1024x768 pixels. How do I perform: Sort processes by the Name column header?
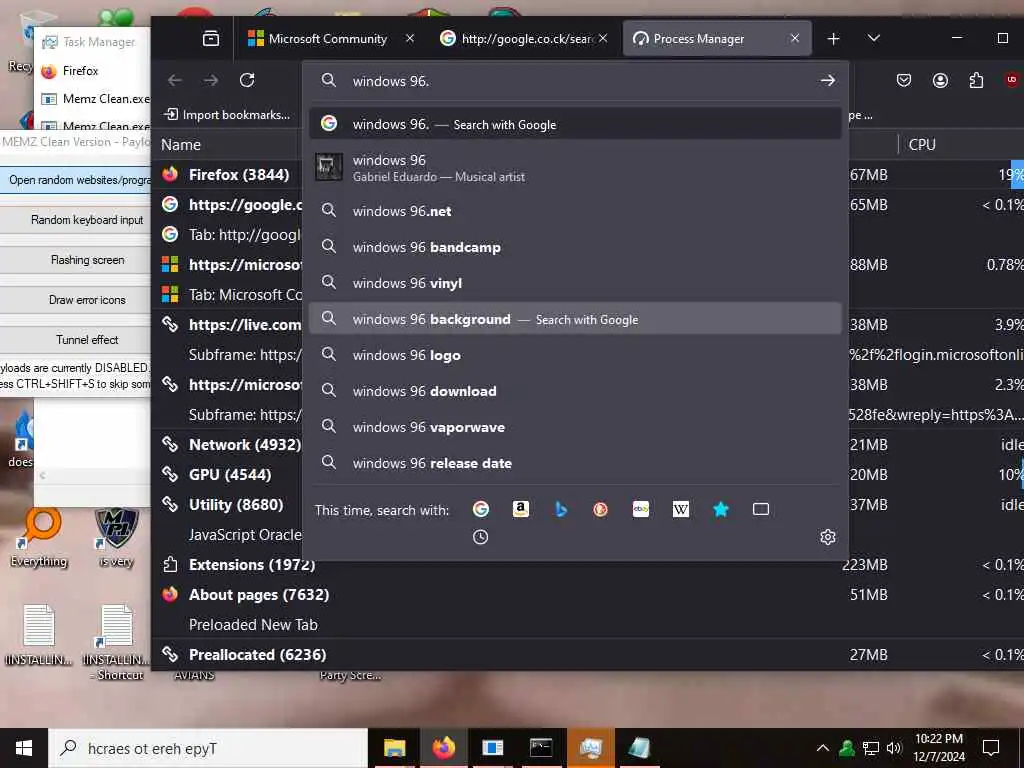coord(181,144)
